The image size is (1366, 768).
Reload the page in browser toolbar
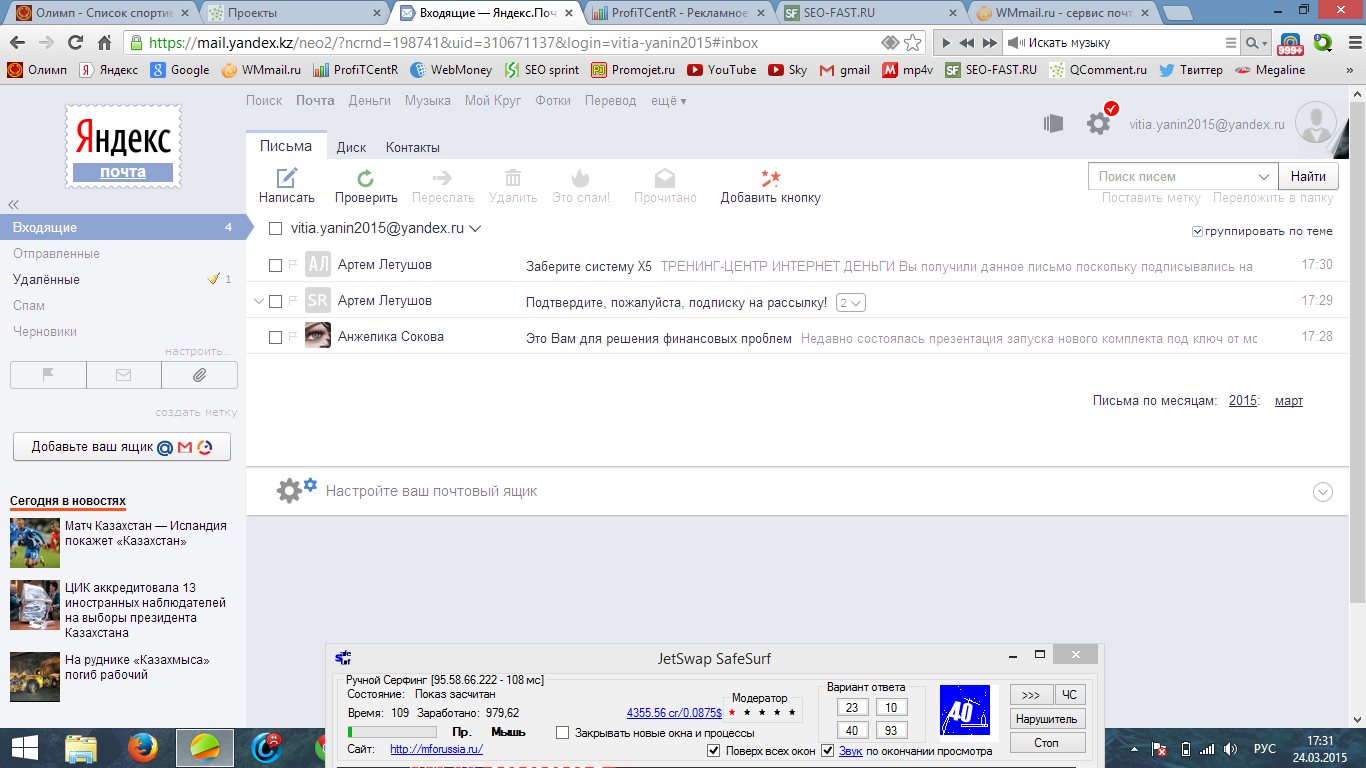click(76, 43)
